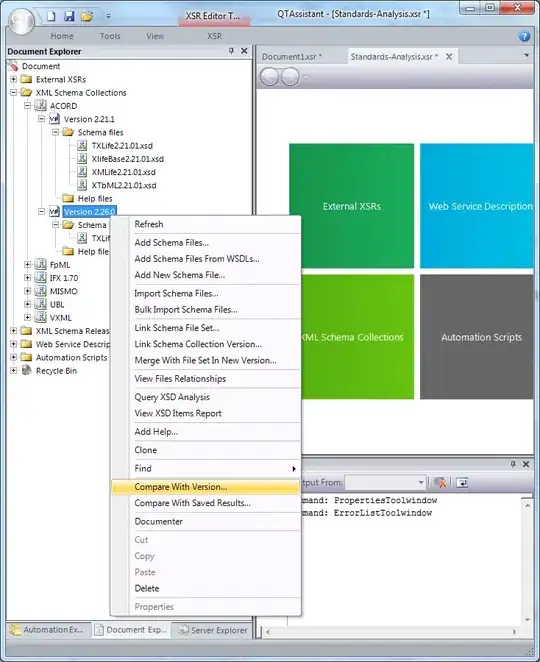Choose Compare With Version from context menu

click(206, 487)
